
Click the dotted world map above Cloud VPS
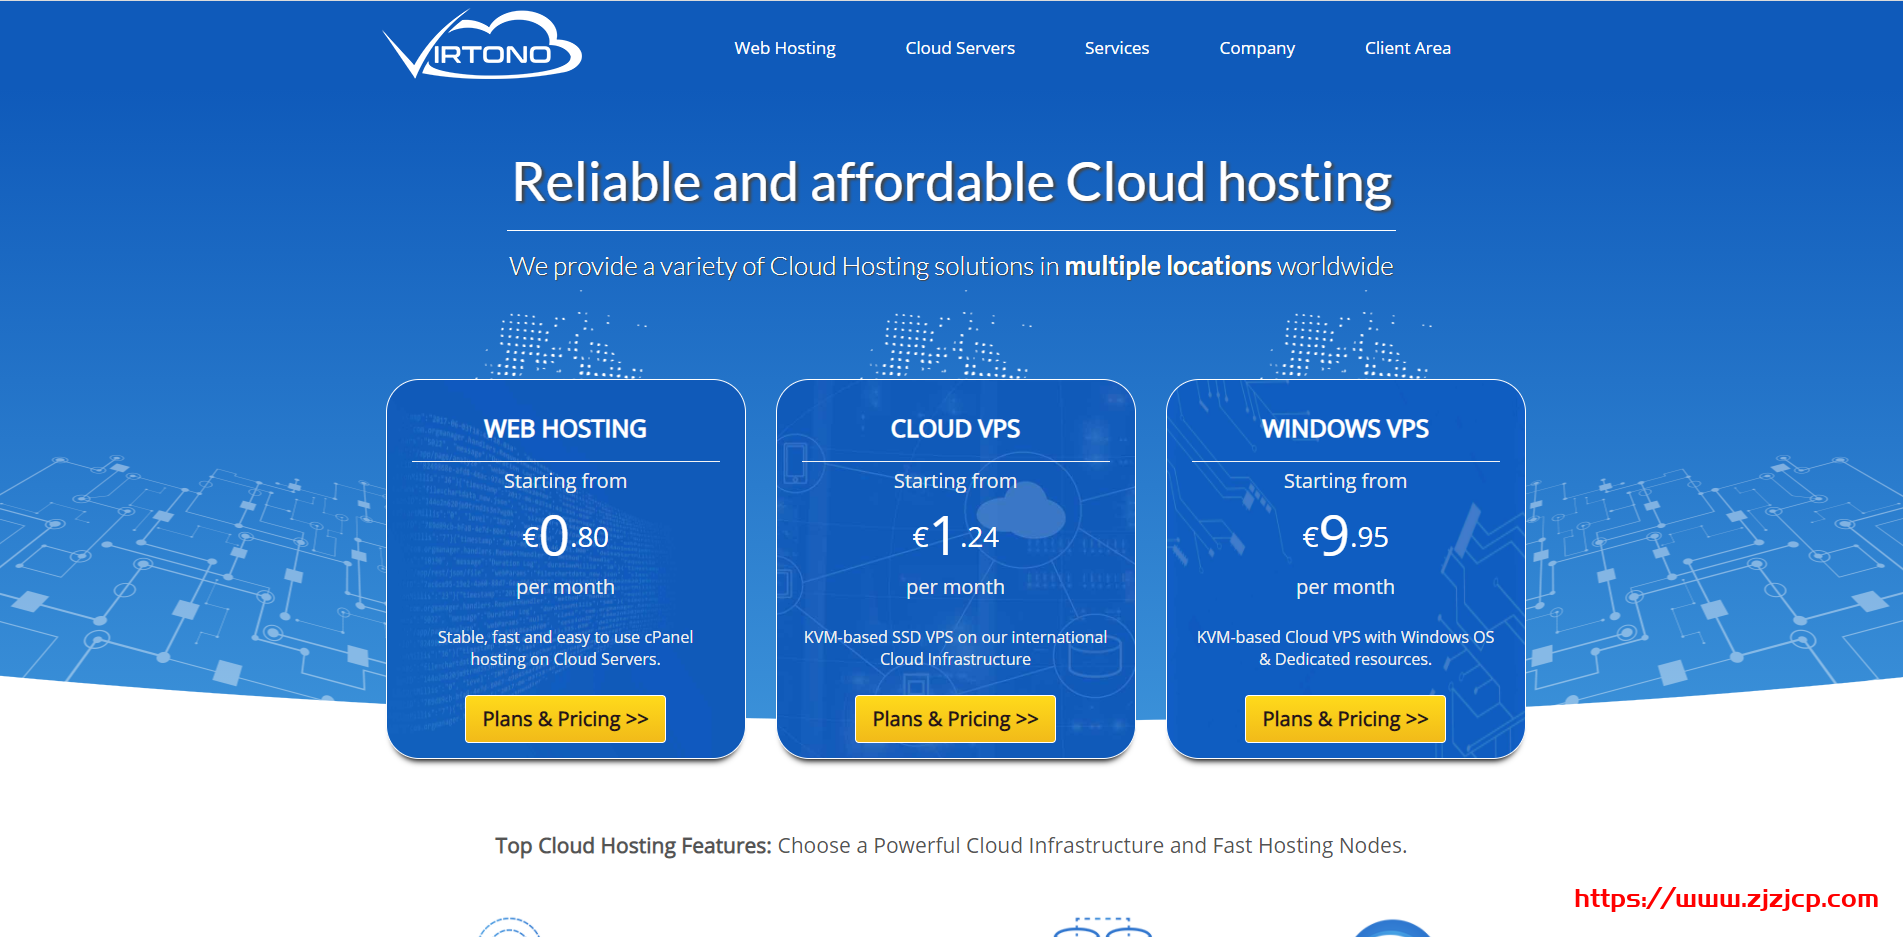click(x=950, y=346)
